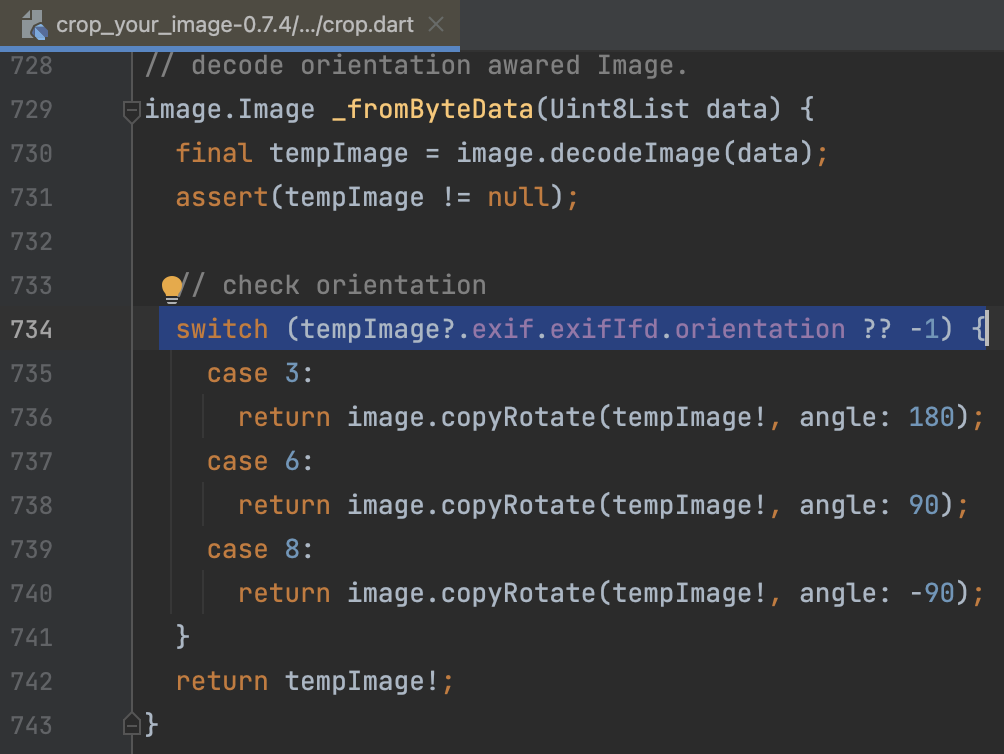Click line number 730 in the gutter
Viewport: 1004px width, 754px height.
[x=31, y=154]
